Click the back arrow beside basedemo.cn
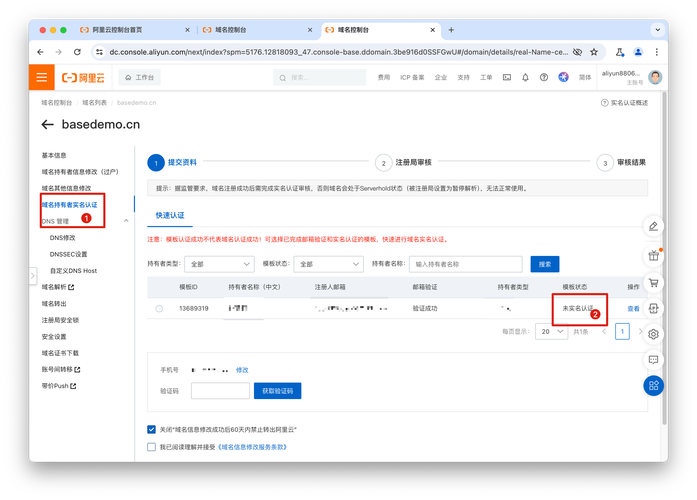 click(47, 125)
